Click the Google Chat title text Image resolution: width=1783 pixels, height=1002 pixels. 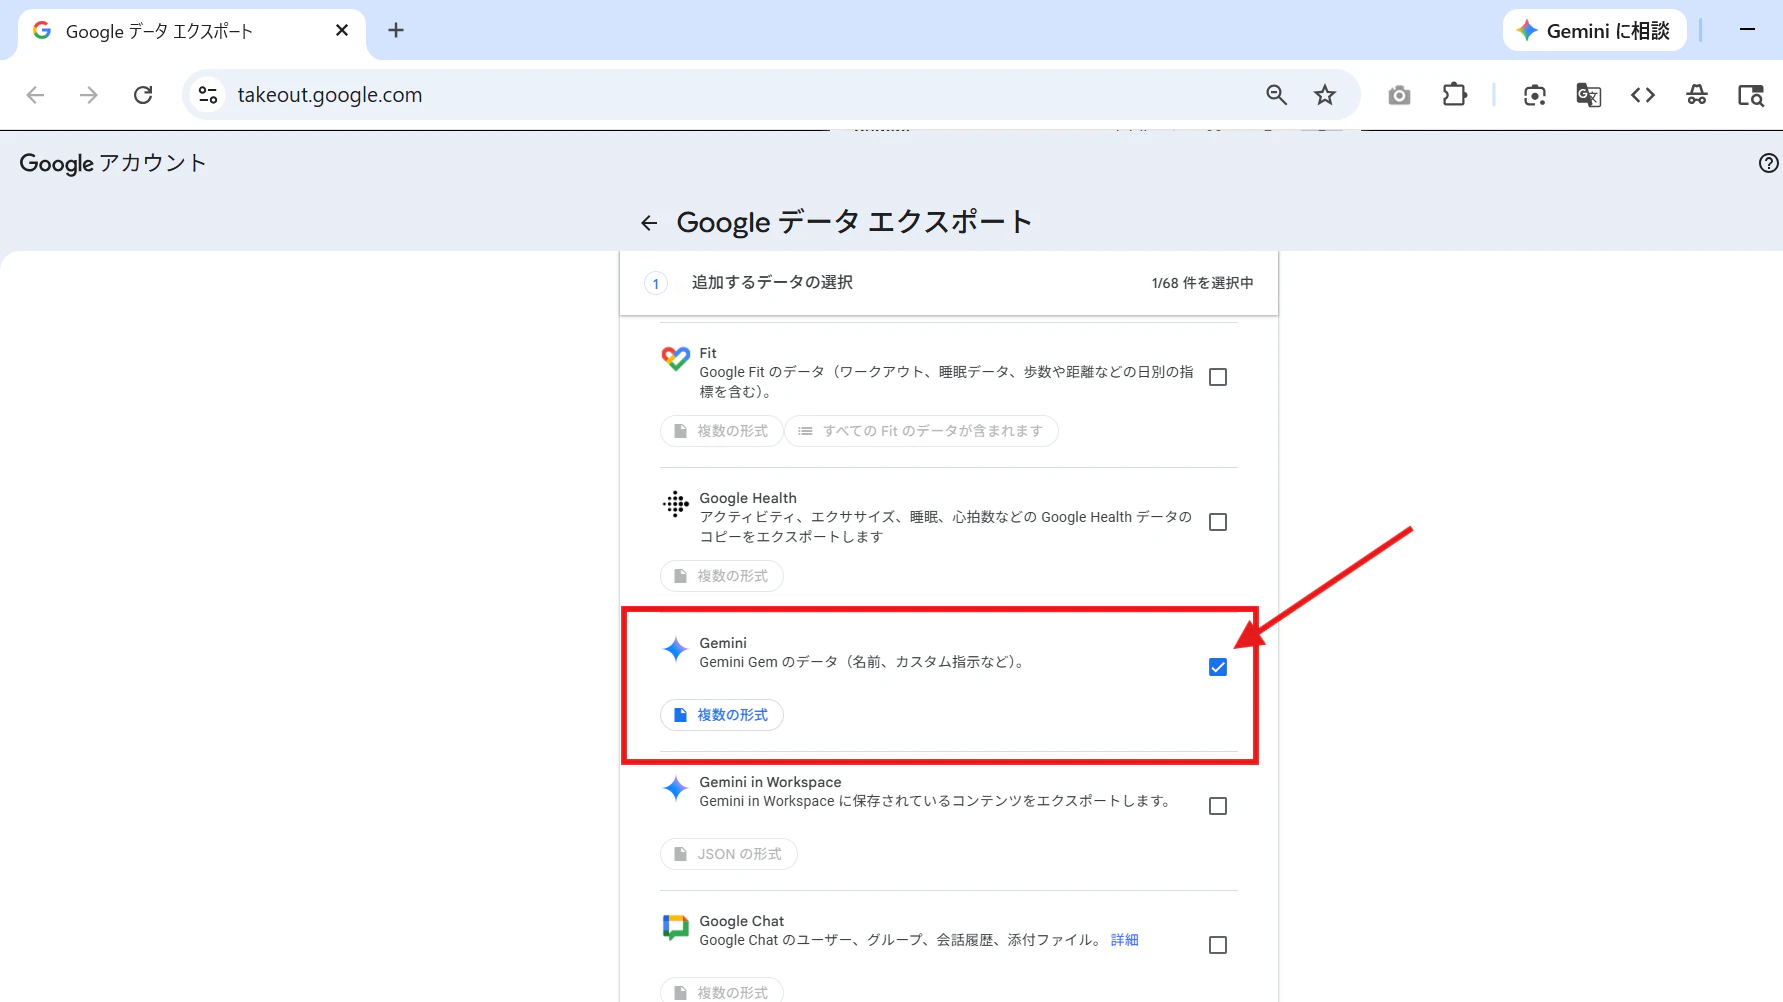(x=742, y=921)
